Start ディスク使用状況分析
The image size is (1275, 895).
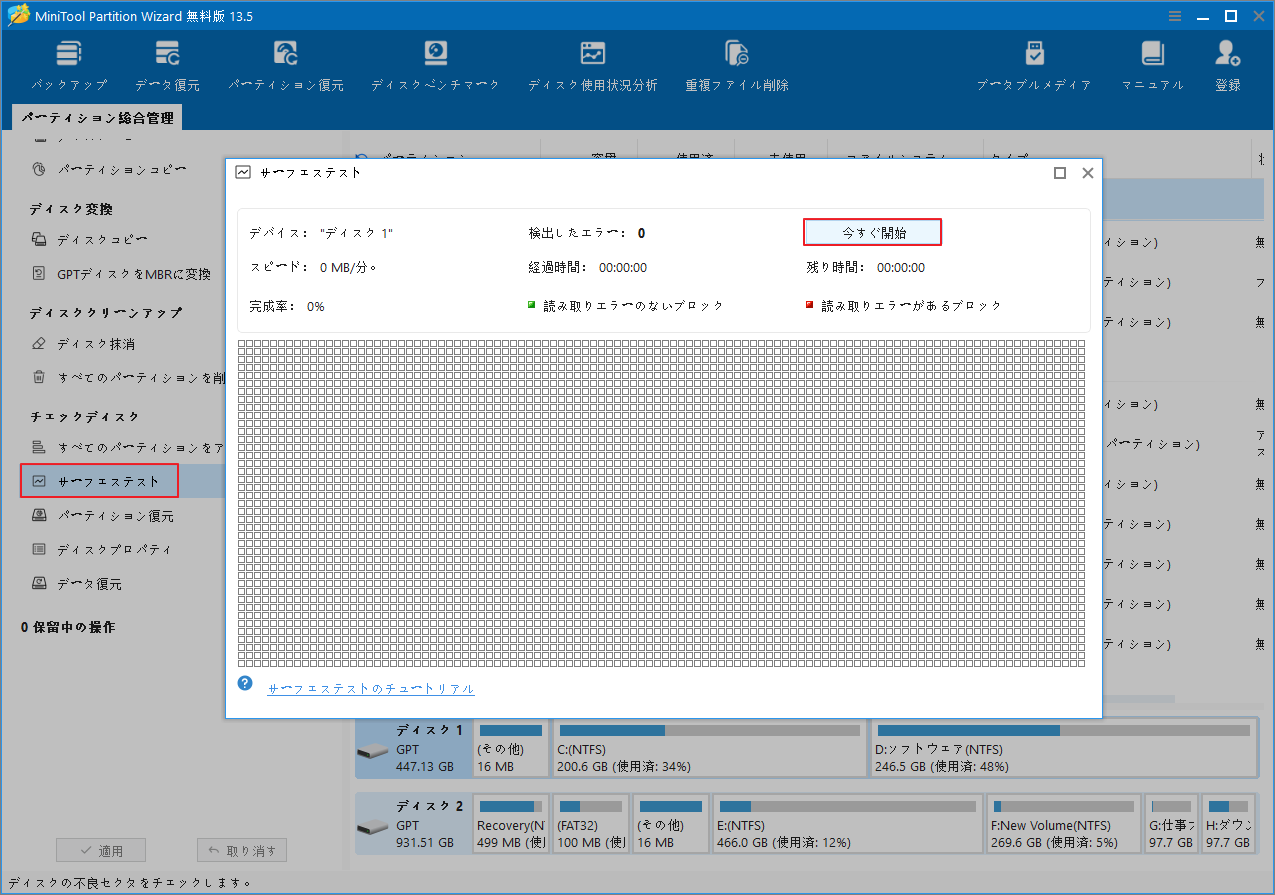click(x=592, y=62)
